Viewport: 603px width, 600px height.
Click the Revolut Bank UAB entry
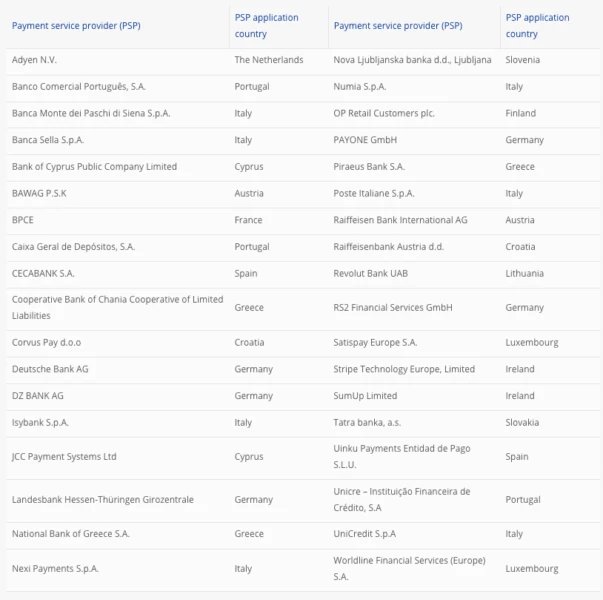coord(370,273)
